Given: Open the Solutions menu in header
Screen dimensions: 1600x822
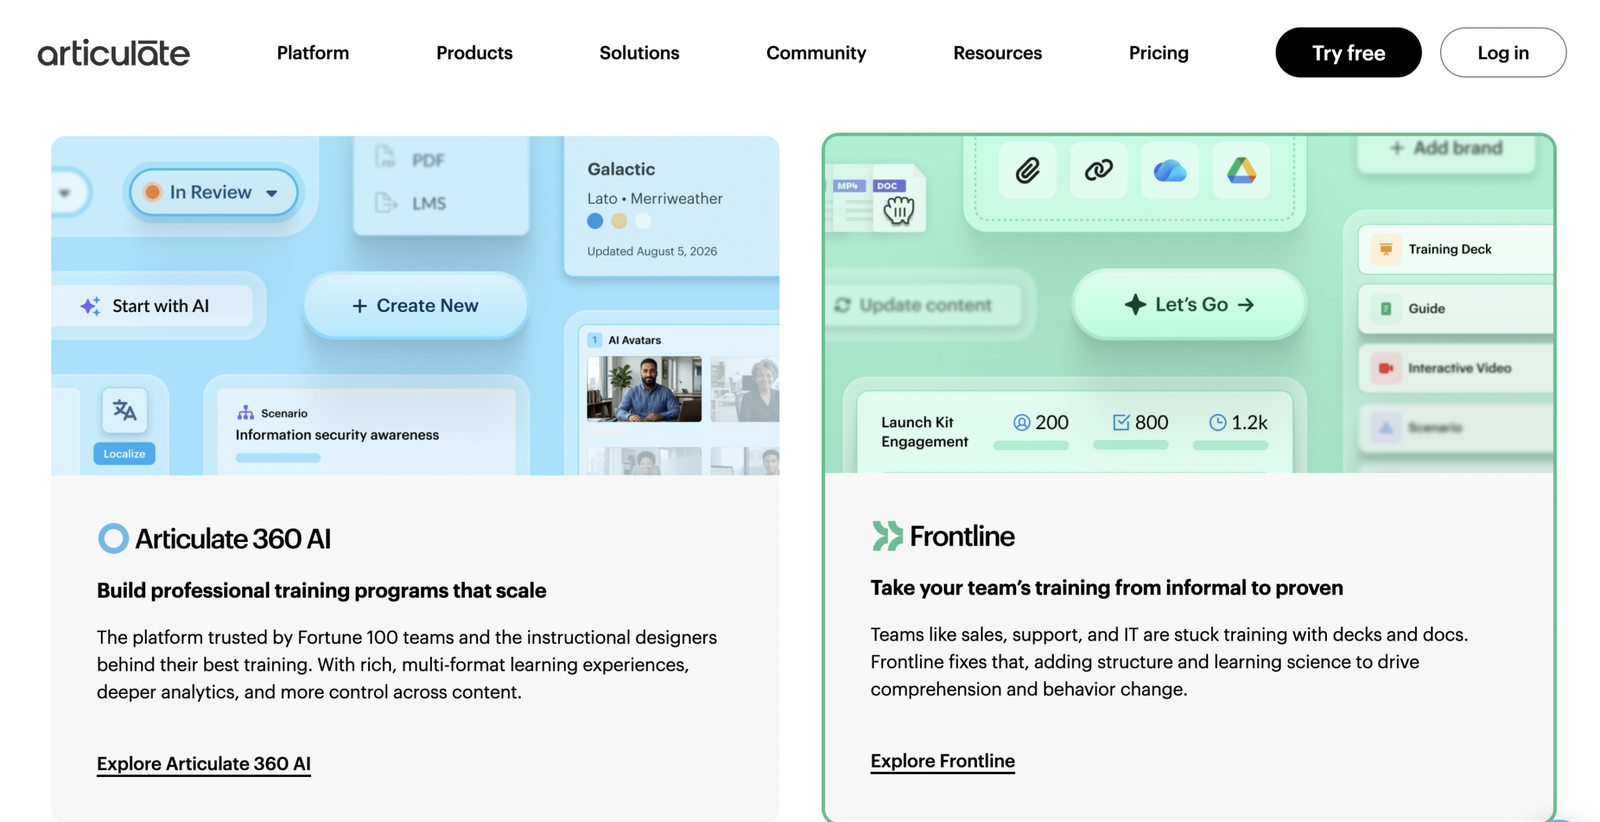Looking at the screenshot, I should pos(639,53).
